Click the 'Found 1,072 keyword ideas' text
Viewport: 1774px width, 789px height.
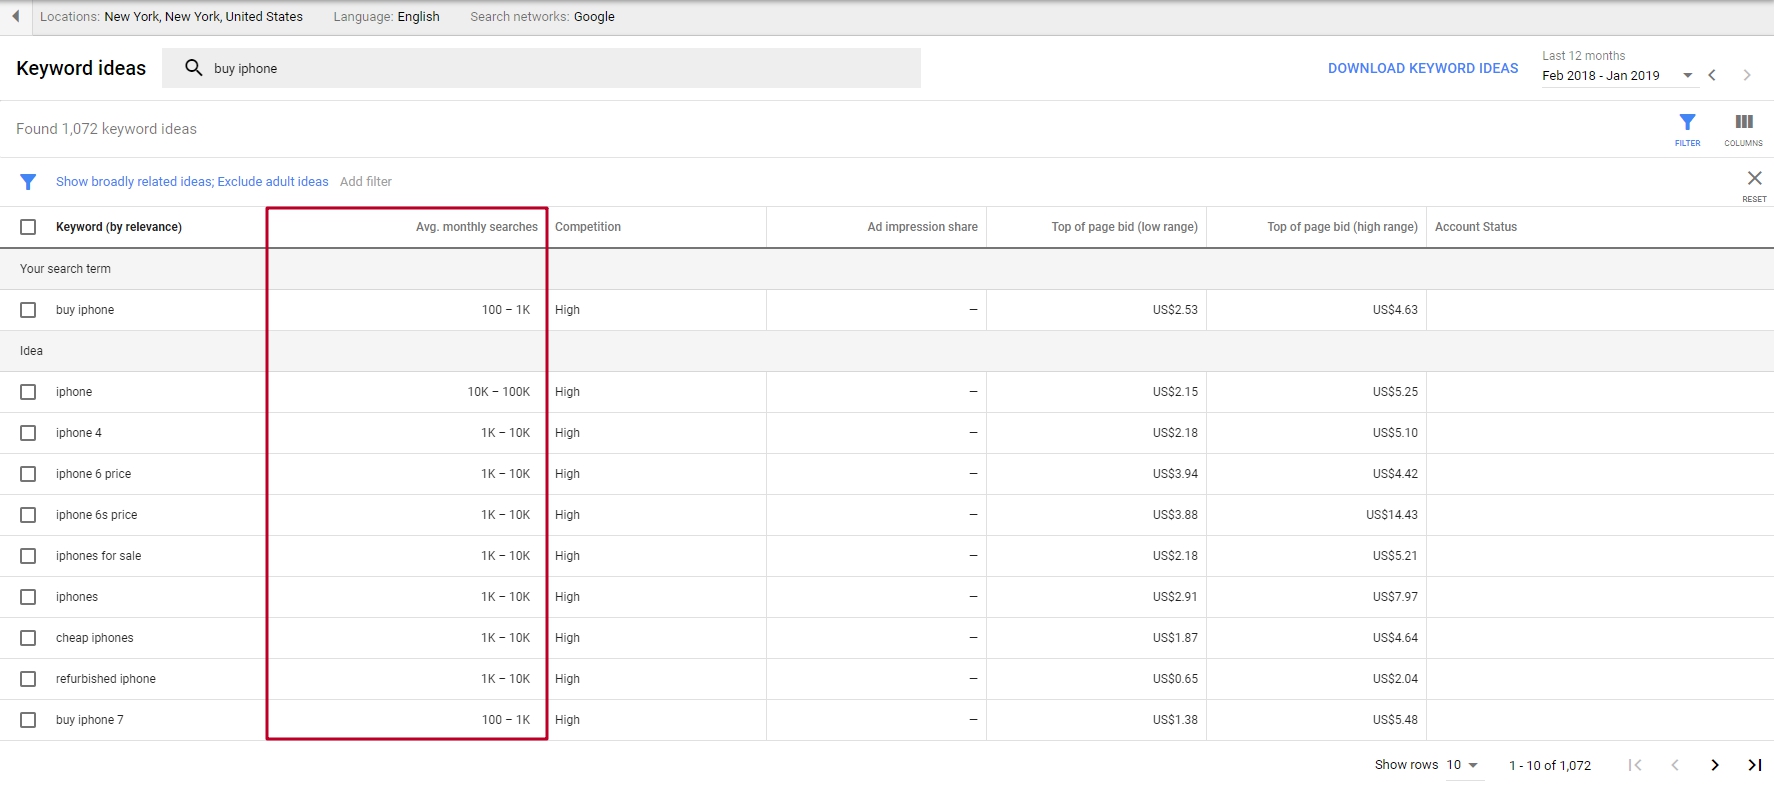pos(106,129)
